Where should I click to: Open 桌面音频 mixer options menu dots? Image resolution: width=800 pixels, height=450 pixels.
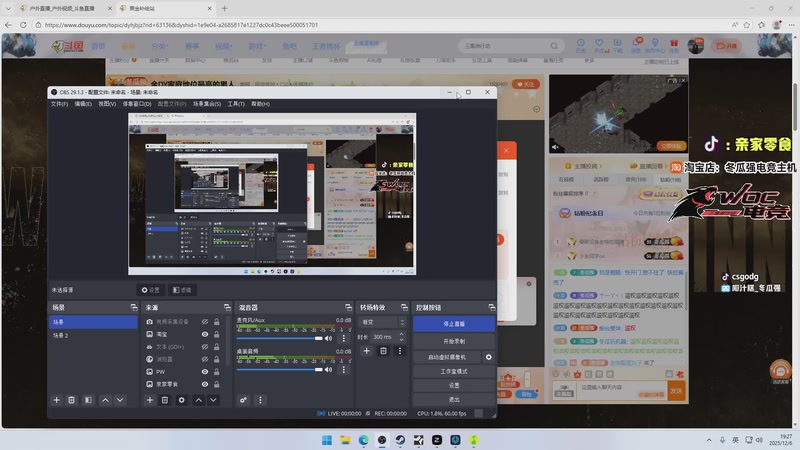[x=343, y=369]
